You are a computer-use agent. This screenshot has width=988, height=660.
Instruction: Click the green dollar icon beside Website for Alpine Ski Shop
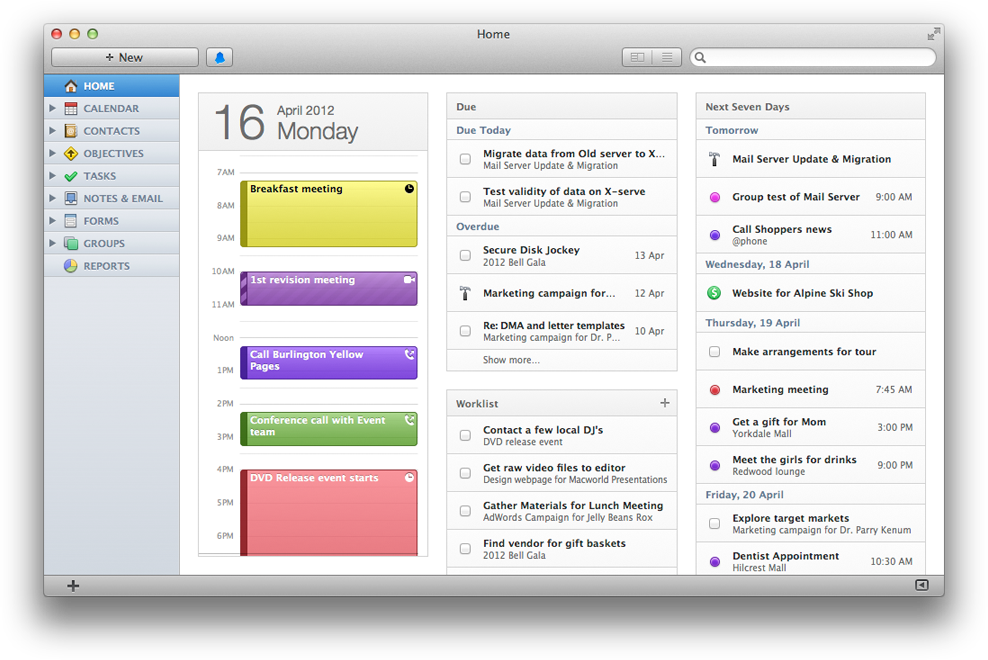pyautogui.click(x=714, y=292)
